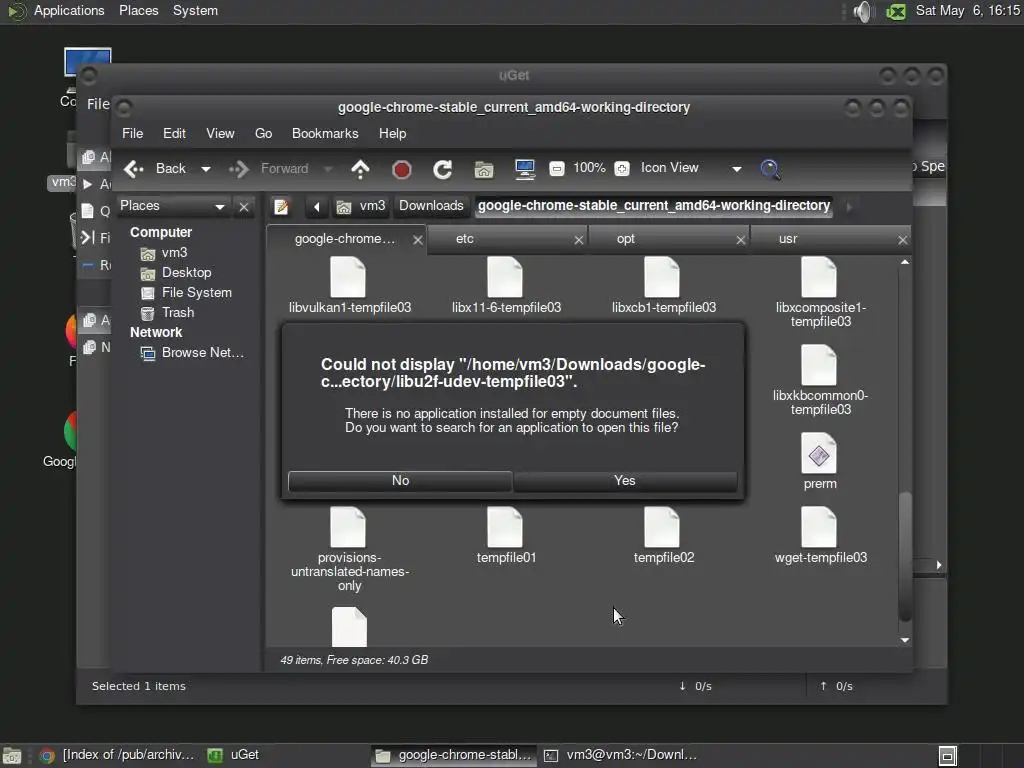
Task: Select tempfile01 file icon
Action: (x=505, y=527)
